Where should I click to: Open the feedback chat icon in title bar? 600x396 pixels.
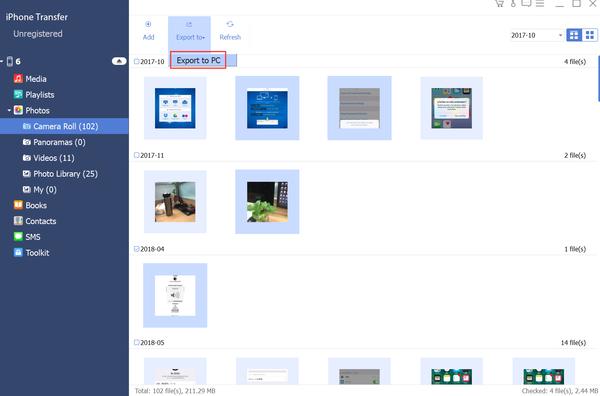[x=526, y=3]
